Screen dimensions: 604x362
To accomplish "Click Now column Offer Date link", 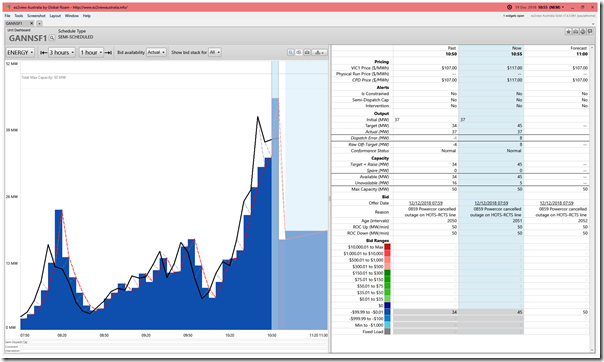I will [491, 203].
